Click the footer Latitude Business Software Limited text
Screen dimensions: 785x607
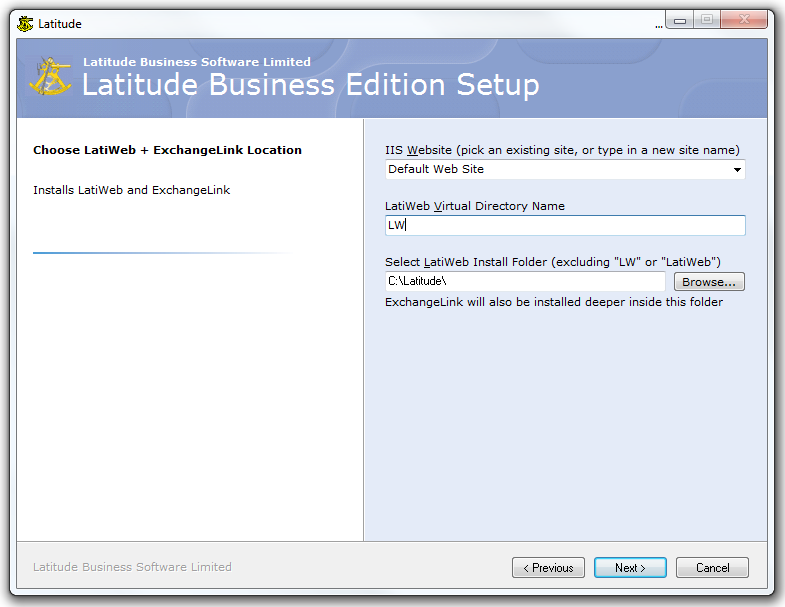tap(132, 567)
